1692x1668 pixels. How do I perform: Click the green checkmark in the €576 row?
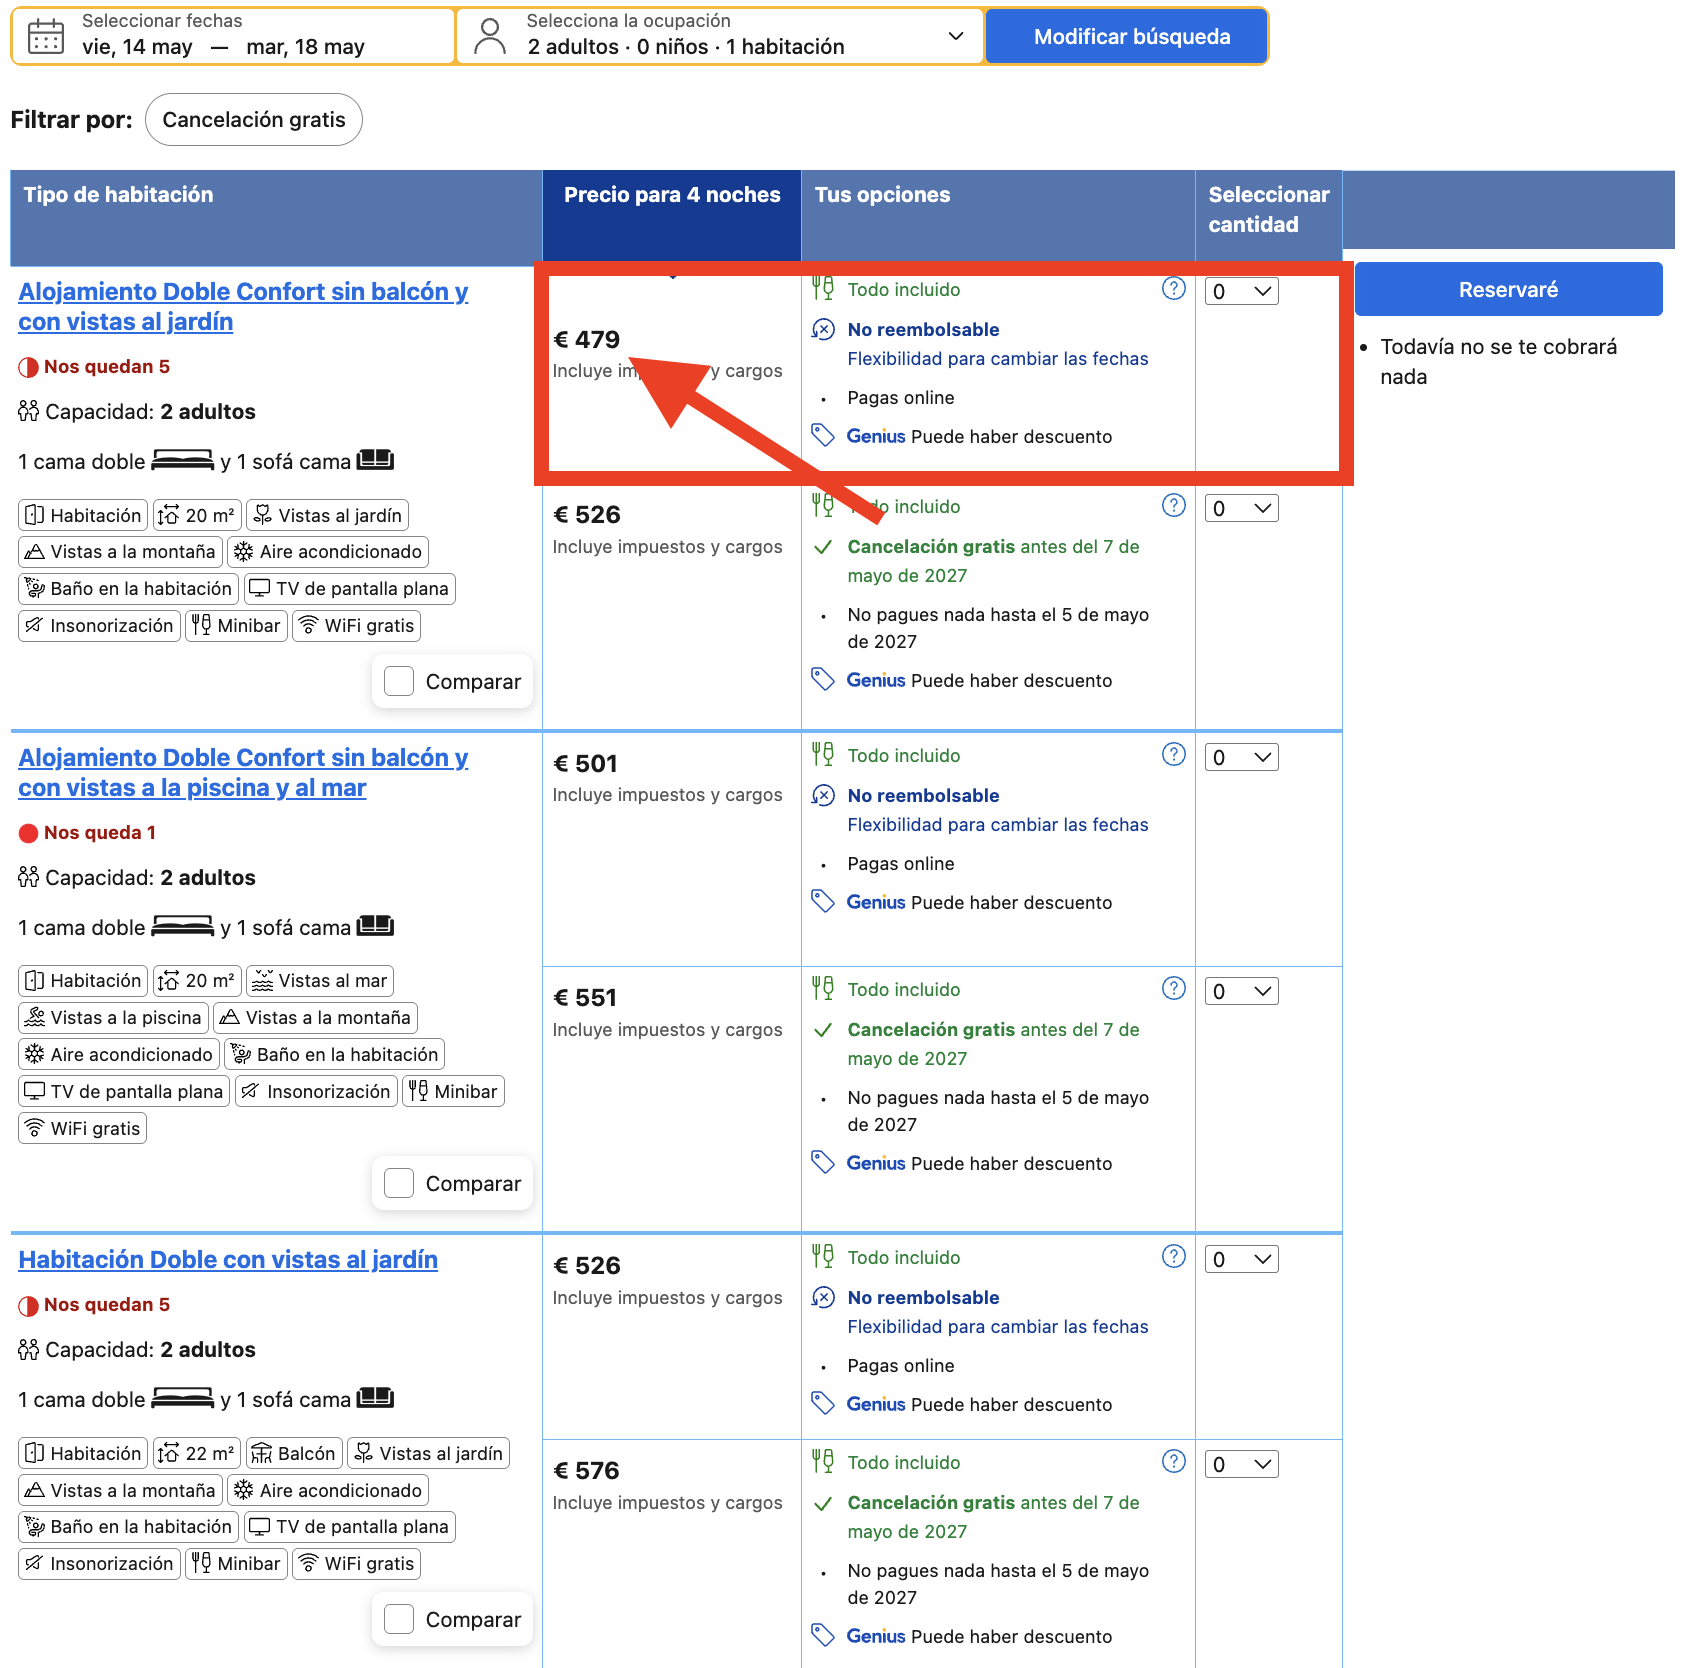[823, 1504]
